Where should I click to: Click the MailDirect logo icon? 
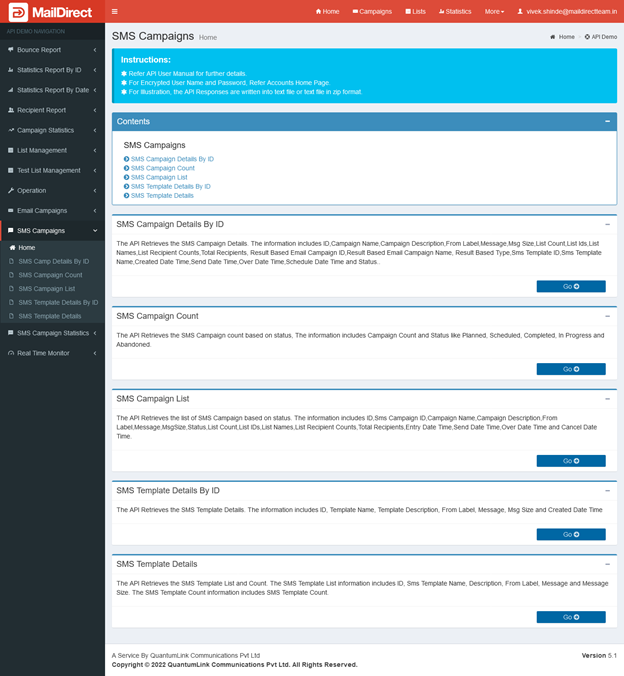(x=18, y=12)
